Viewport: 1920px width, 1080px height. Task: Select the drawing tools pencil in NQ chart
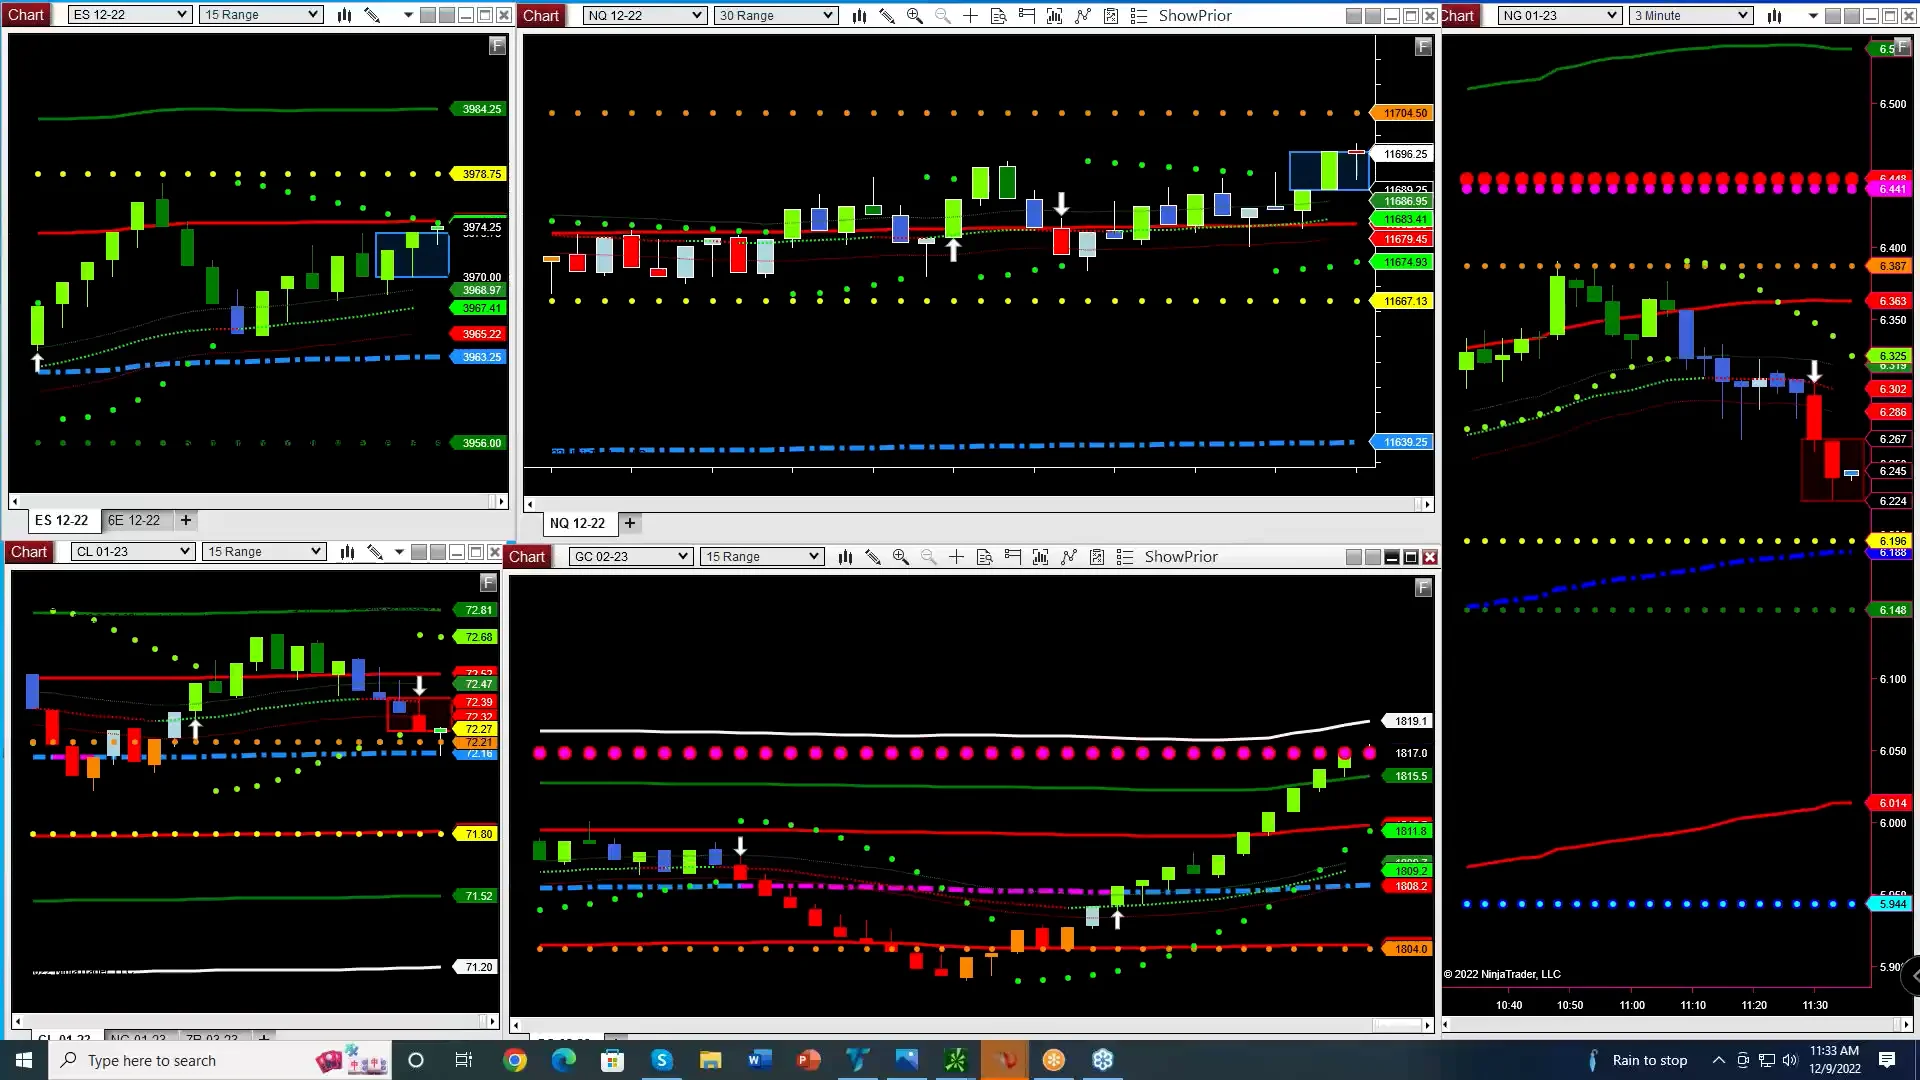886,16
